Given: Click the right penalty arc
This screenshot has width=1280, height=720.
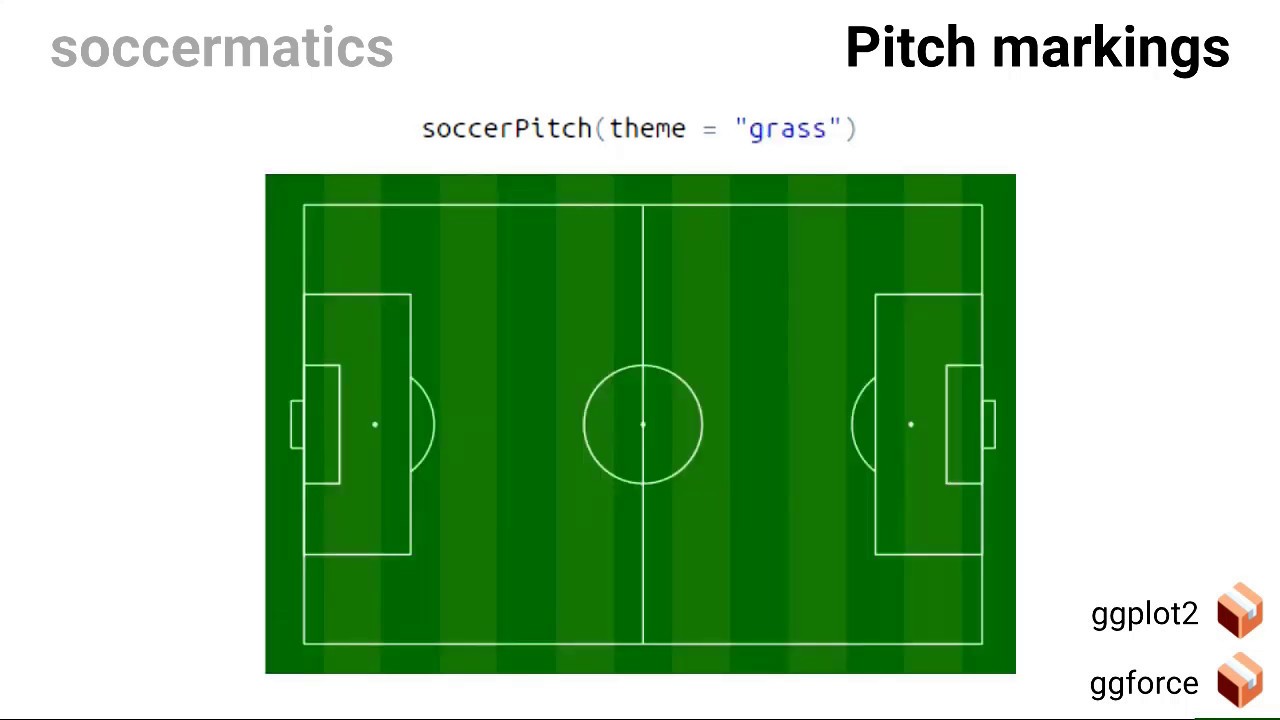Looking at the screenshot, I should point(852,425).
